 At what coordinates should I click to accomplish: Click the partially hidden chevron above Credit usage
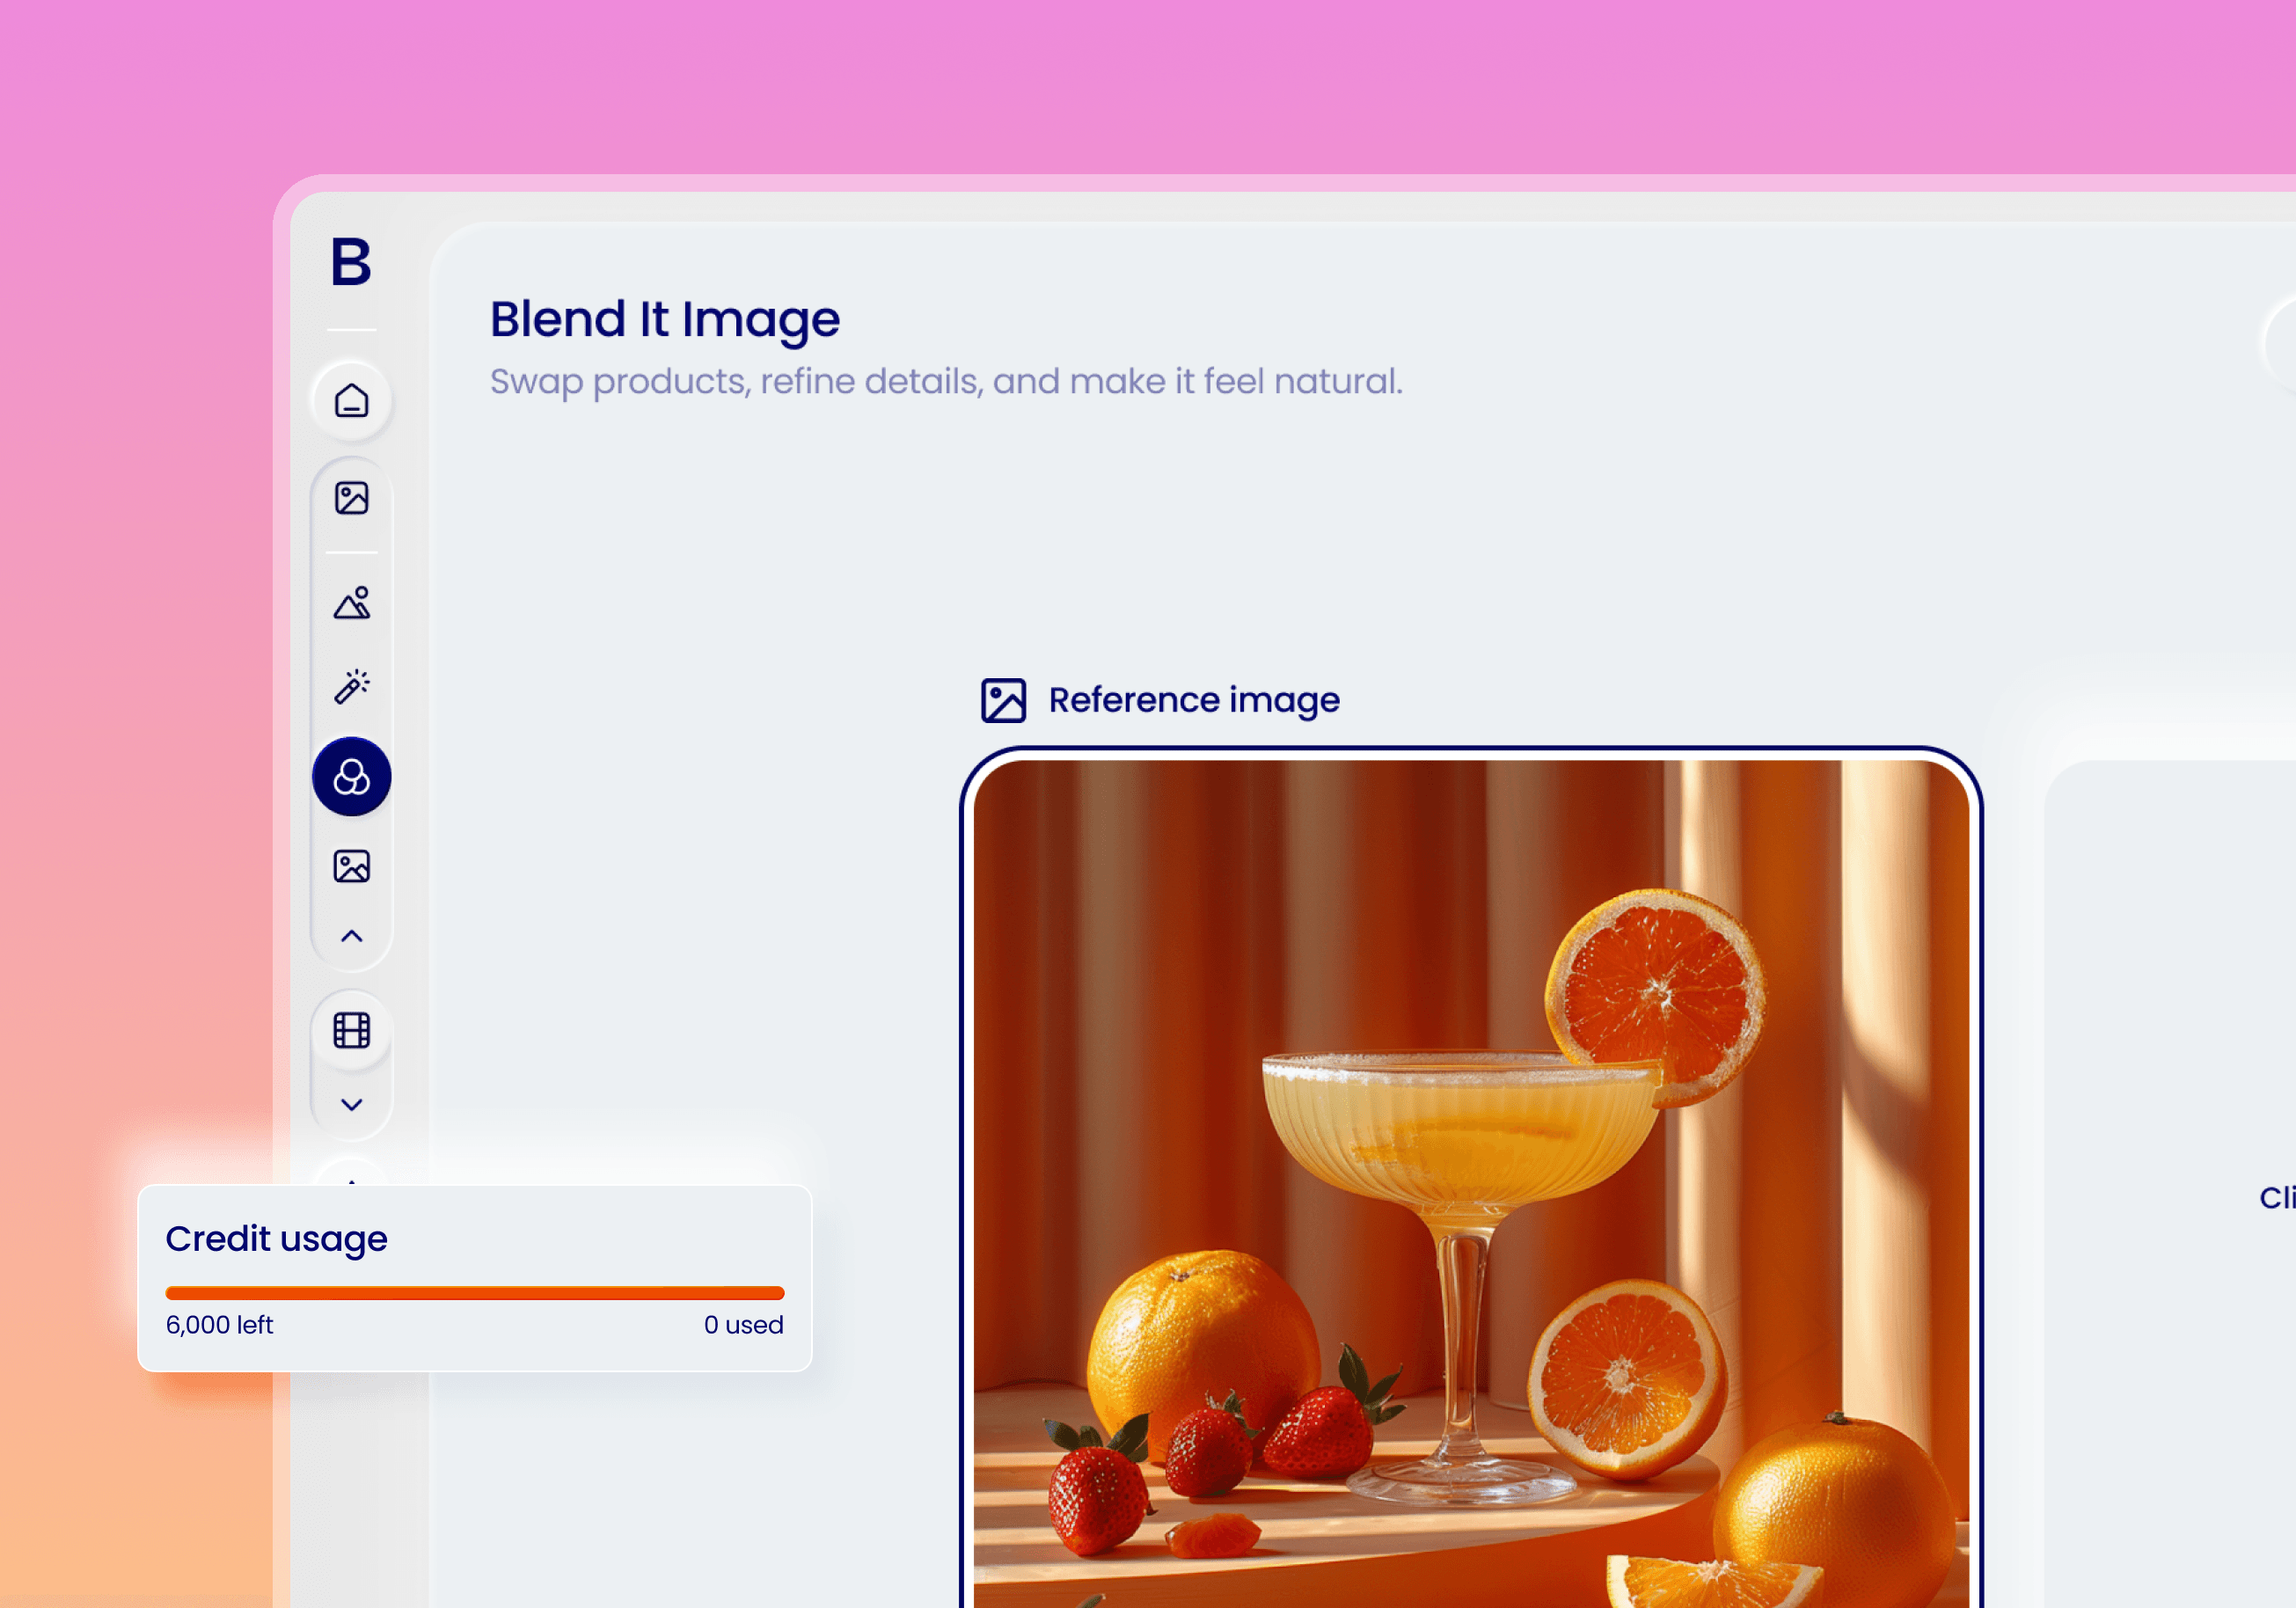351,1178
